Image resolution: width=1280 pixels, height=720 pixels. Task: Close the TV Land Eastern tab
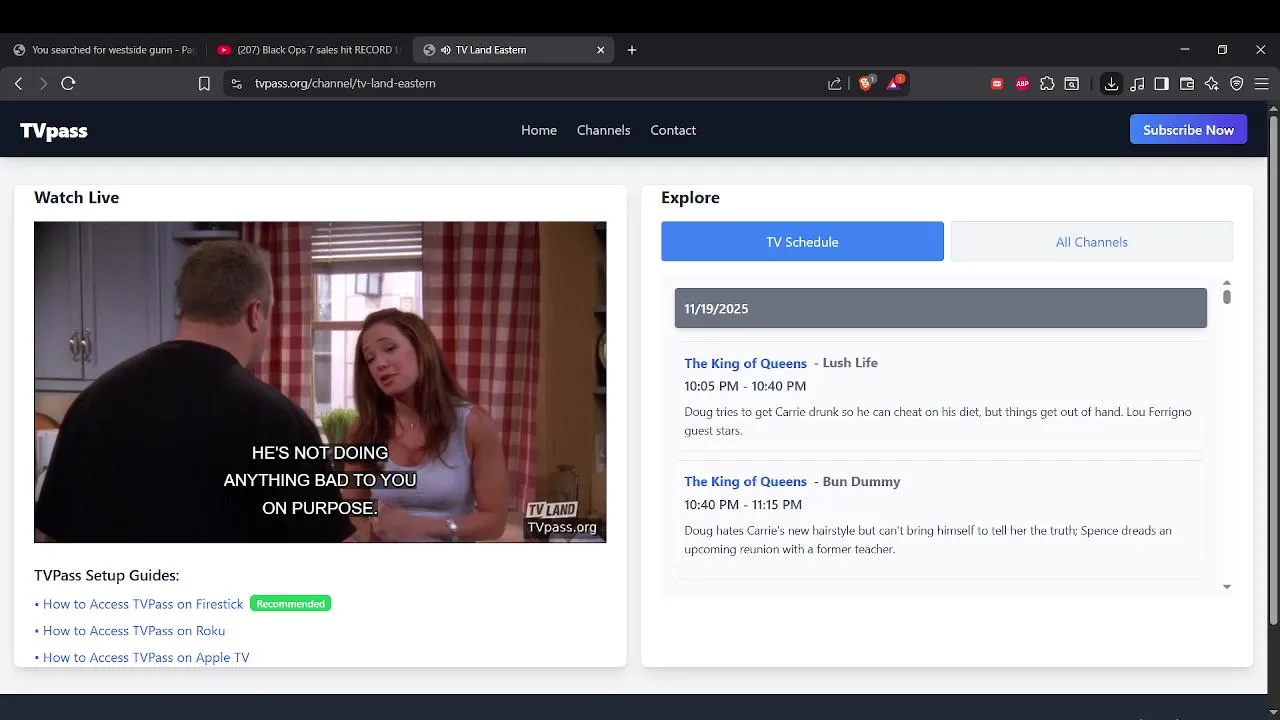pos(601,50)
